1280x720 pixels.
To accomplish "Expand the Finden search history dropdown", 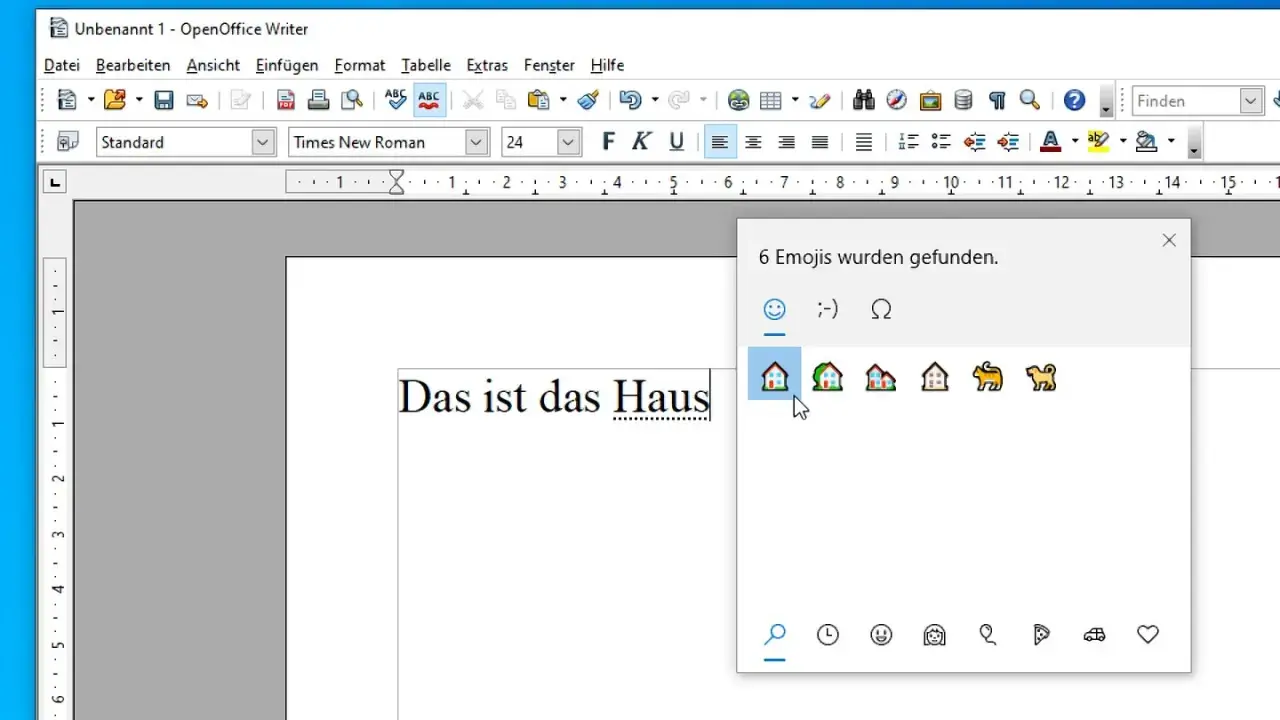I will pyautogui.click(x=1251, y=101).
